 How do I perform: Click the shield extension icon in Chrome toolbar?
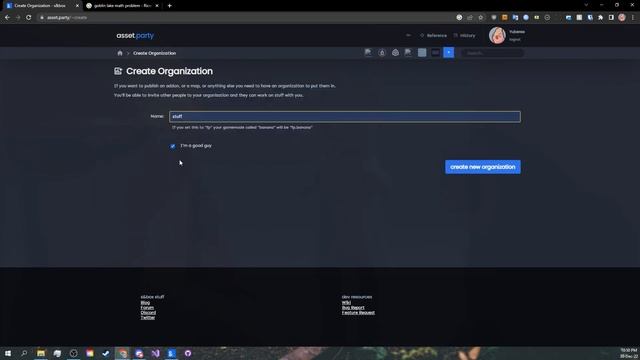pos(494,18)
